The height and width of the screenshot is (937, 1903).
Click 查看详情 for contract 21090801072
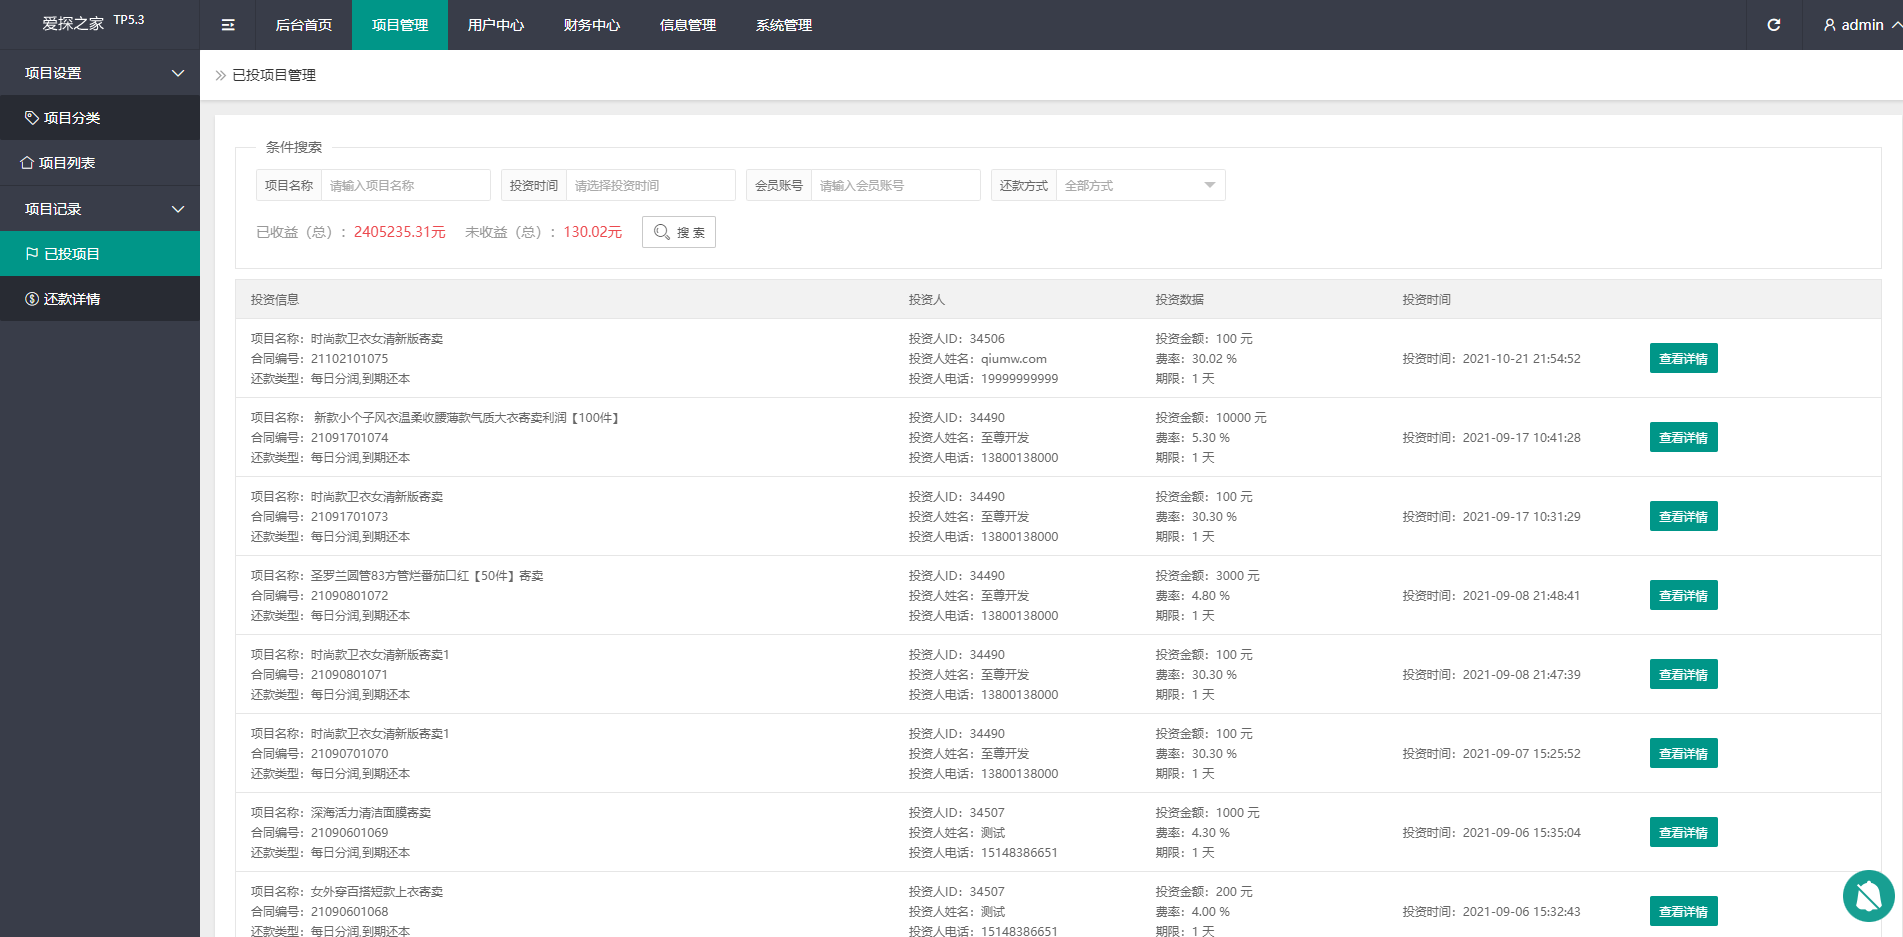point(1683,596)
